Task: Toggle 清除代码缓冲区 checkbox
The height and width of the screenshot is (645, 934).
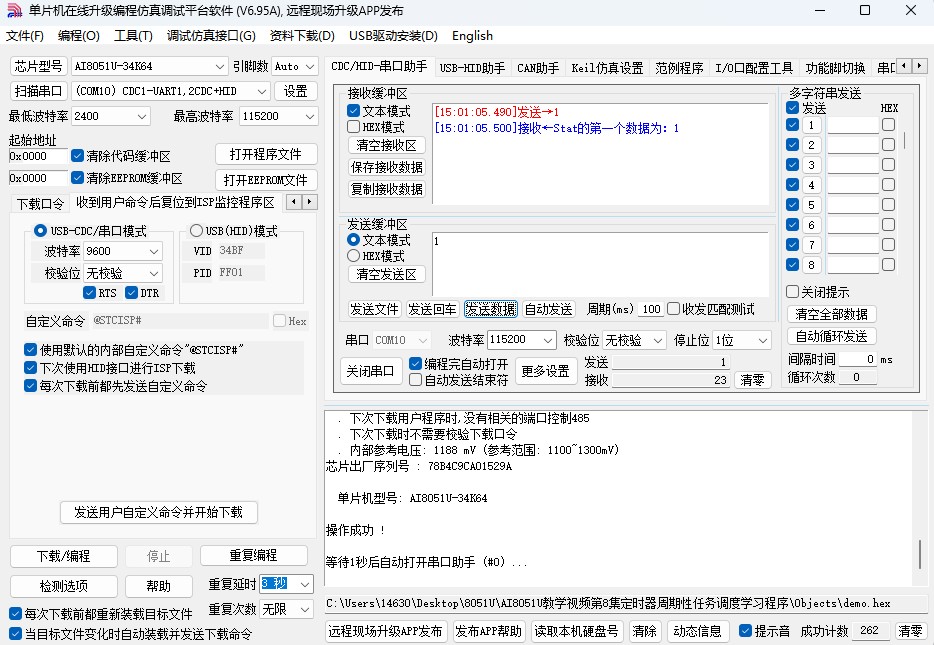Action: click(77, 156)
